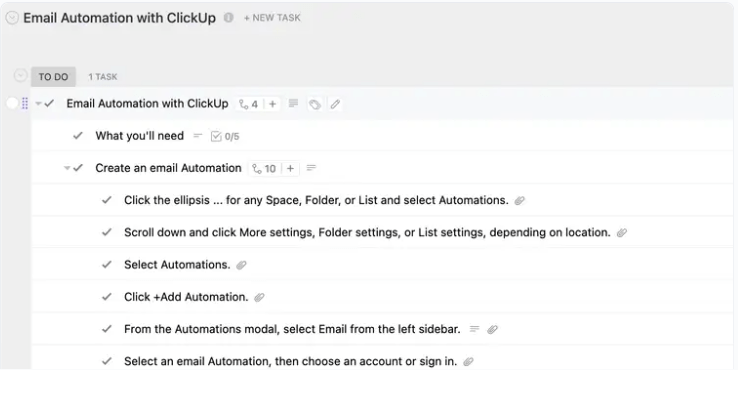This screenshot has height=403, width=738.
Task: Select the TO DO status label
Action: pyautogui.click(x=53, y=77)
